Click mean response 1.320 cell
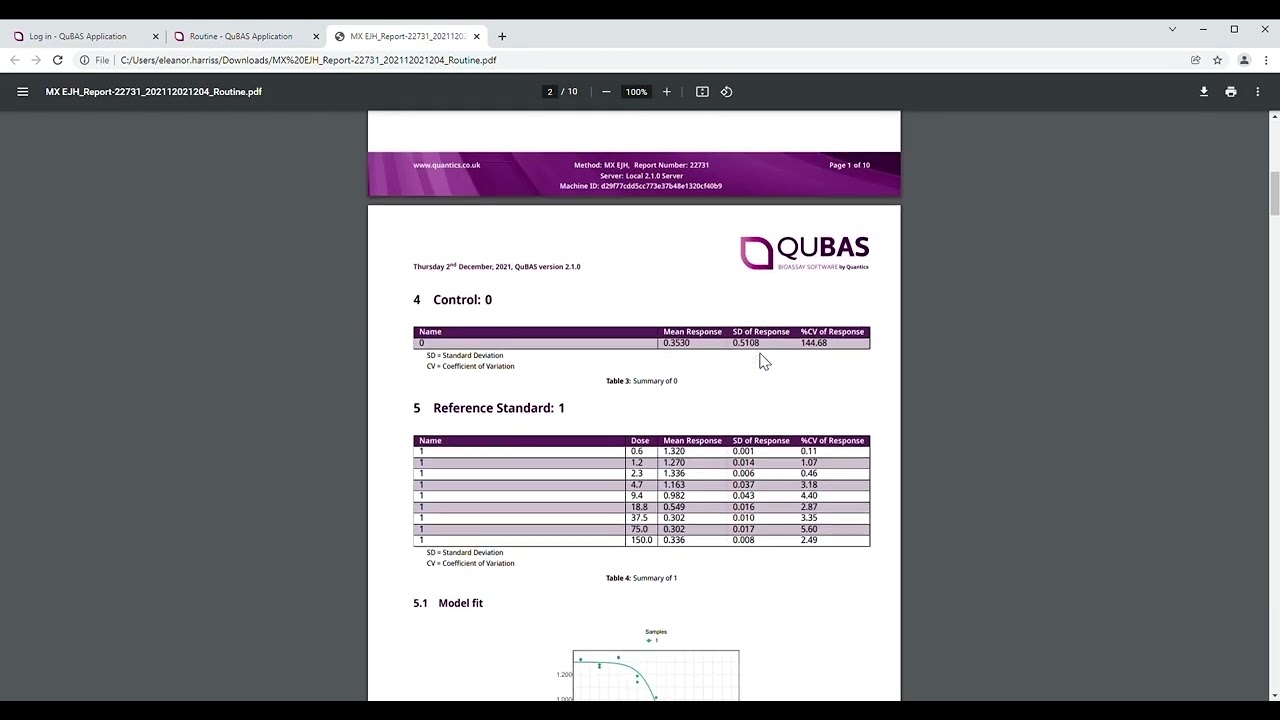Image resolution: width=1280 pixels, height=720 pixels. pyautogui.click(x=674, y=451)
